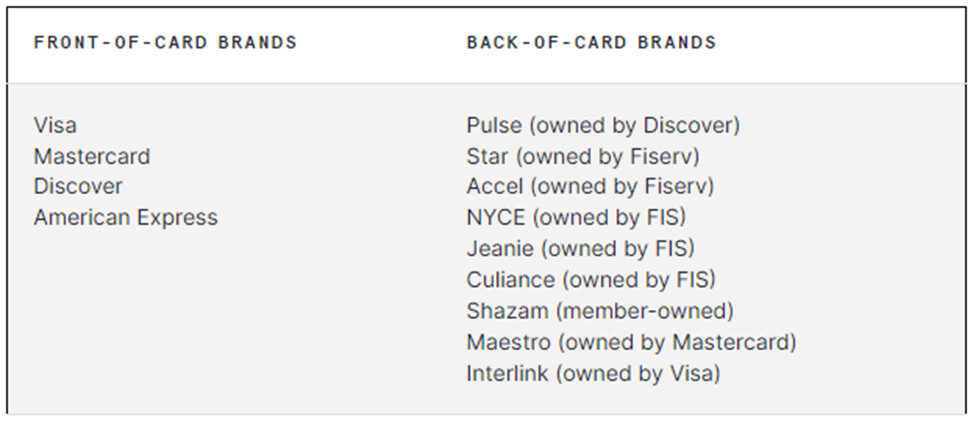Select the American Express entry
The width and height of the screenshot is (973, 423).
[x=125, y=217]
